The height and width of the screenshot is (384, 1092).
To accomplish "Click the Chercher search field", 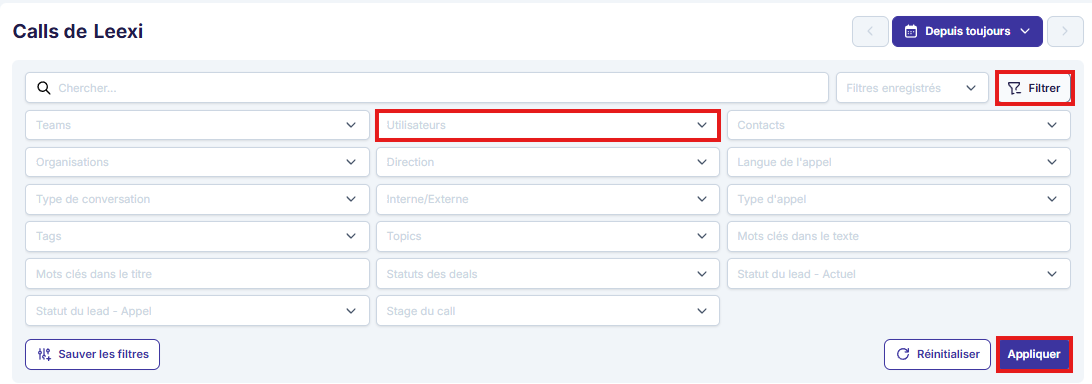I will coord(427,89).
